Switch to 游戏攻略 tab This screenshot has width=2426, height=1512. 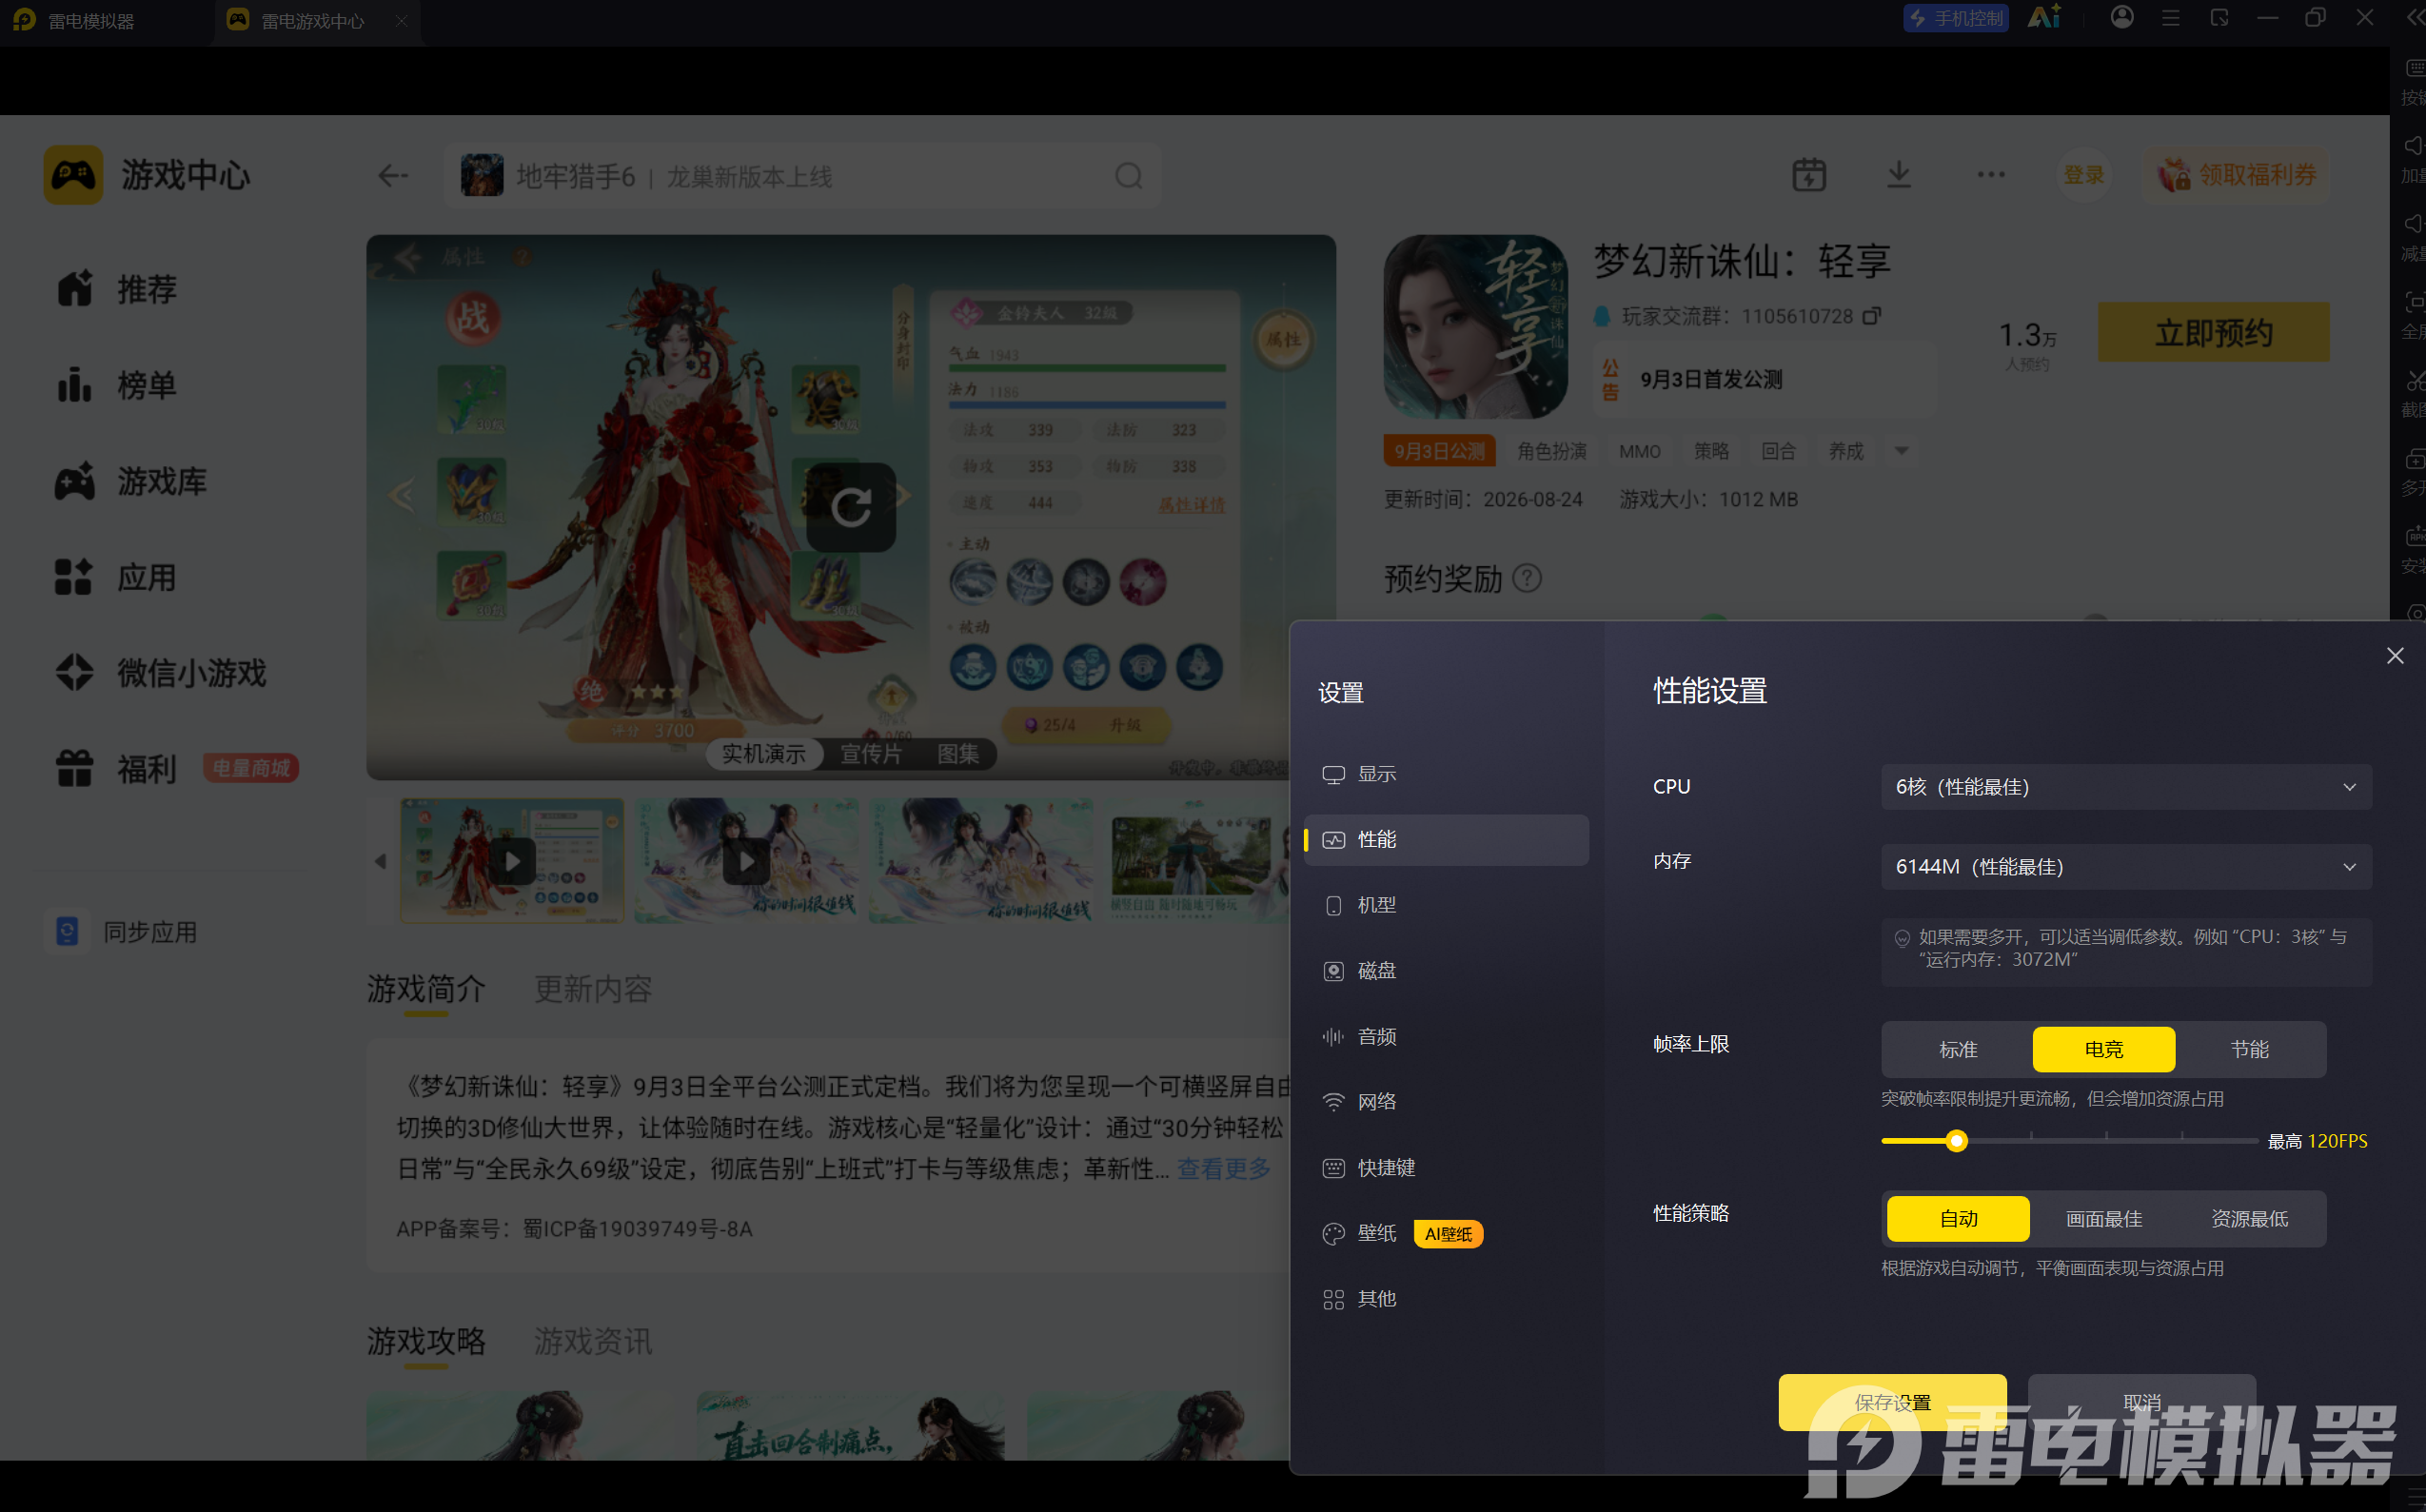click(x=426, y=1341)
